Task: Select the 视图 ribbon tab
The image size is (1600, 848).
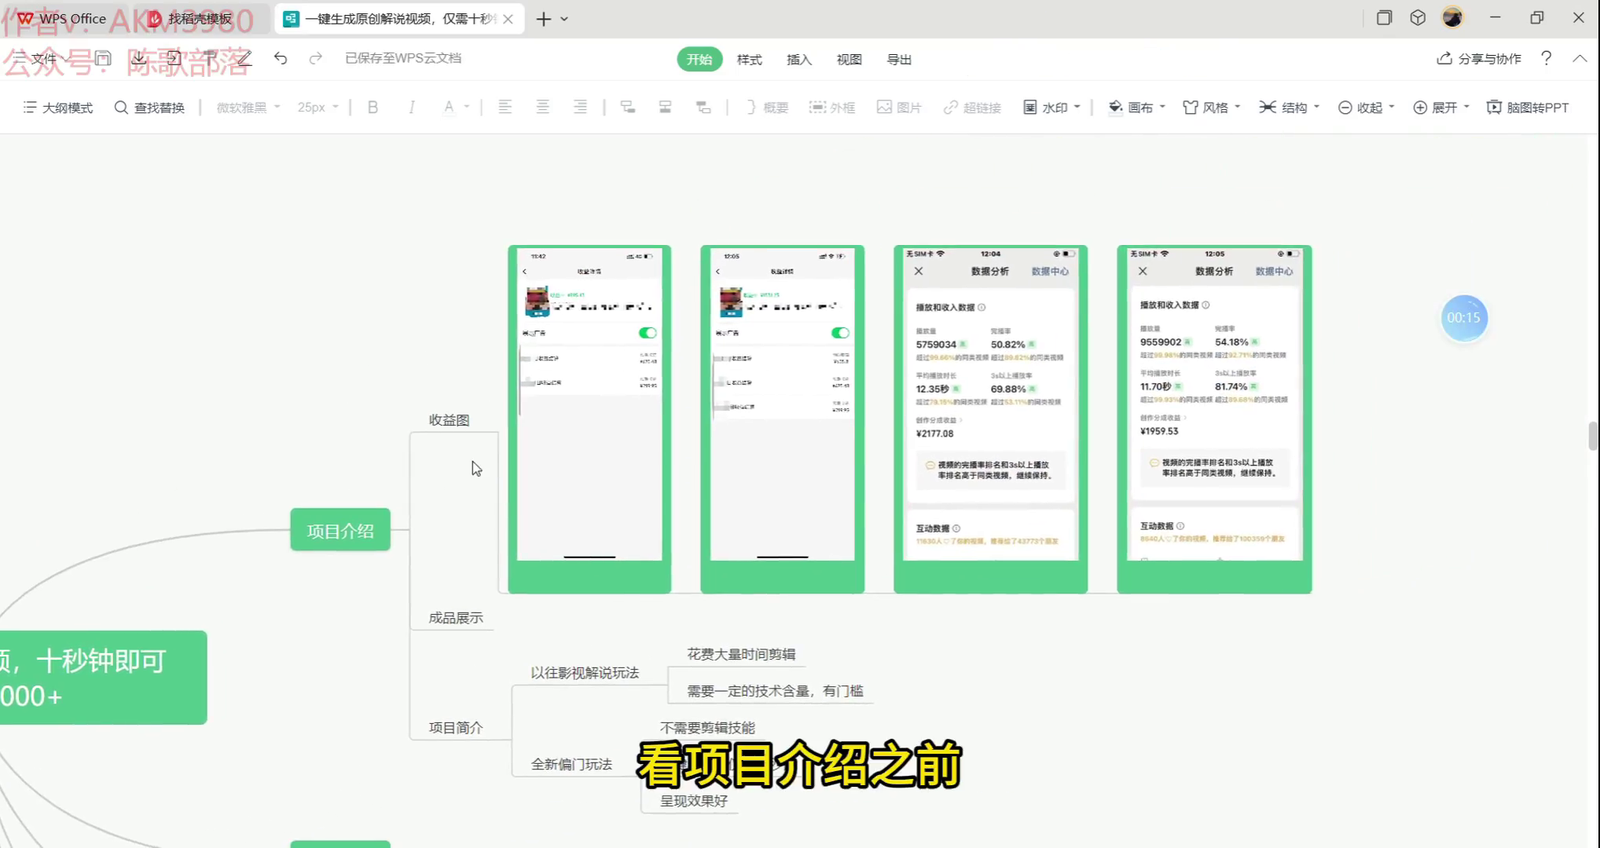Action: [849, 60]
